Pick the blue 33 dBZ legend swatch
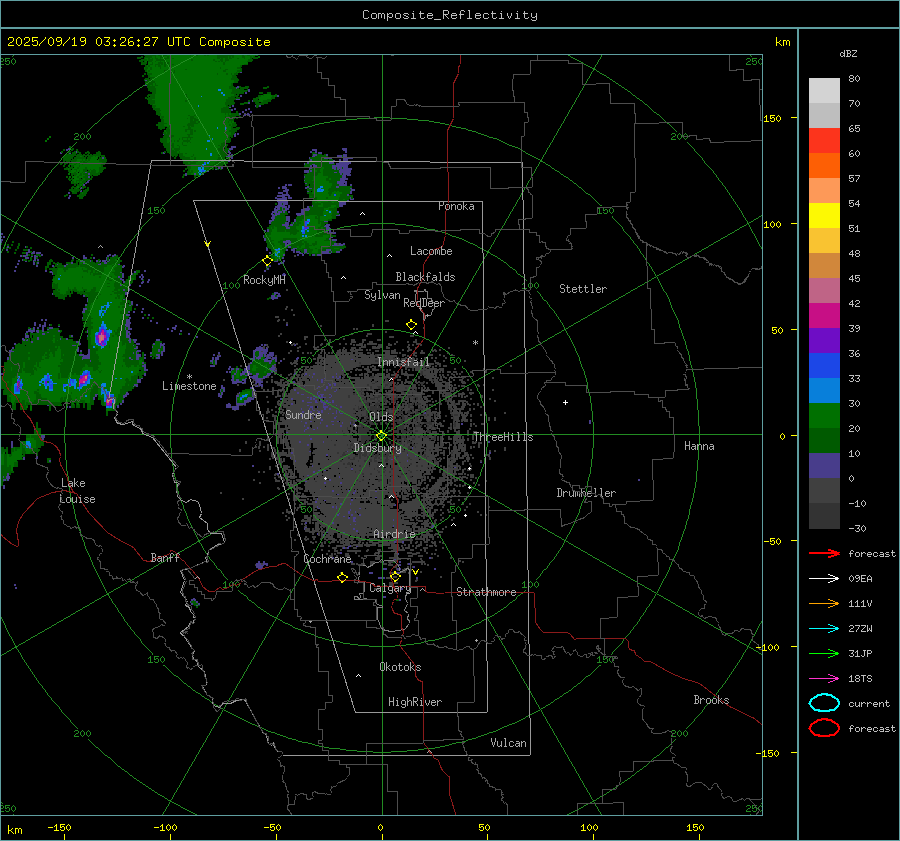900x841 pixels. [x=824, y=391]
